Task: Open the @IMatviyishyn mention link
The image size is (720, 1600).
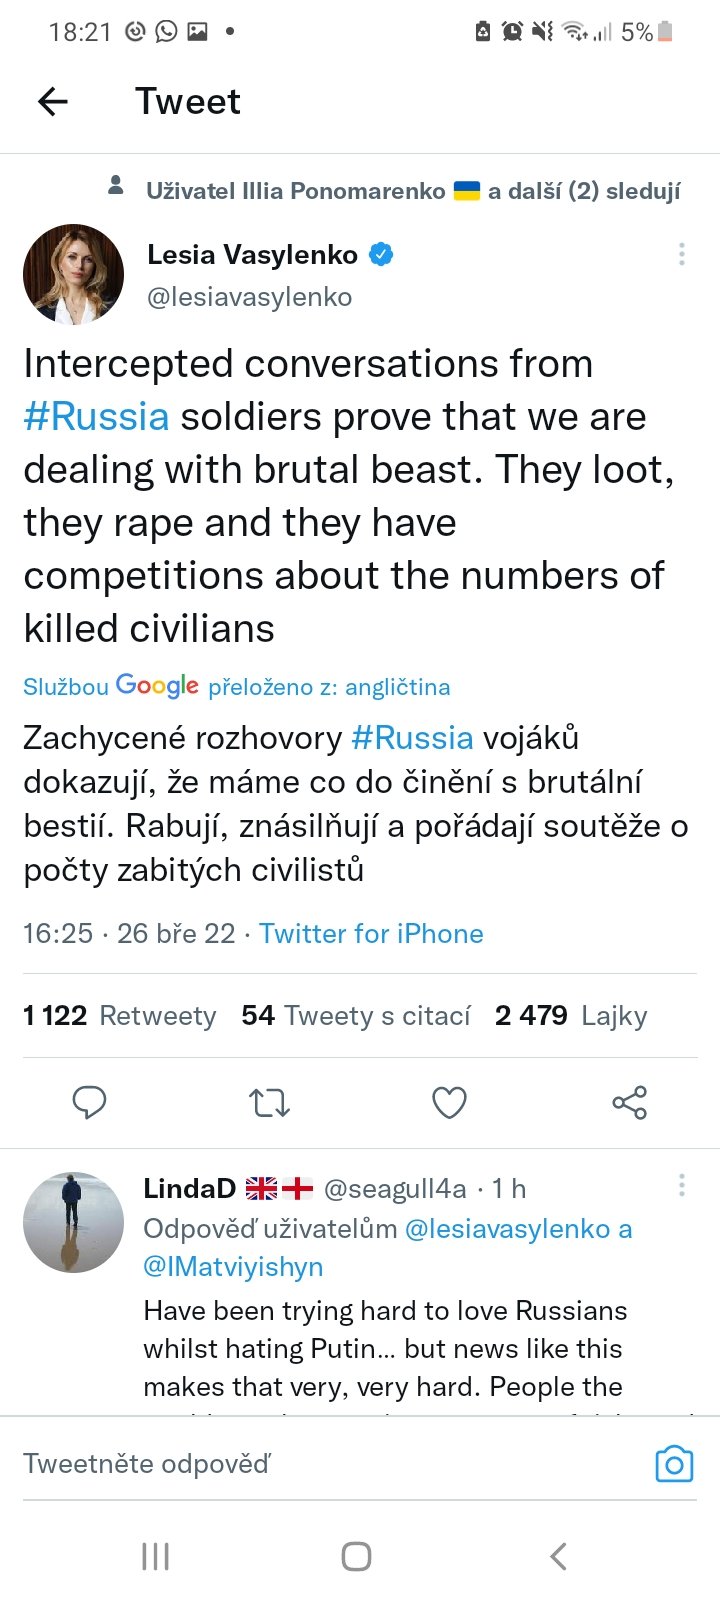Action: coord(233,1266)
